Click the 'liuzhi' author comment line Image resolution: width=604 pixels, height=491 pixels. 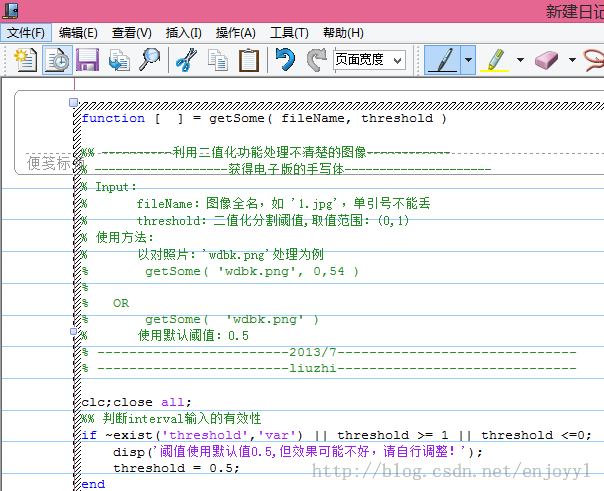pos(312,368)
